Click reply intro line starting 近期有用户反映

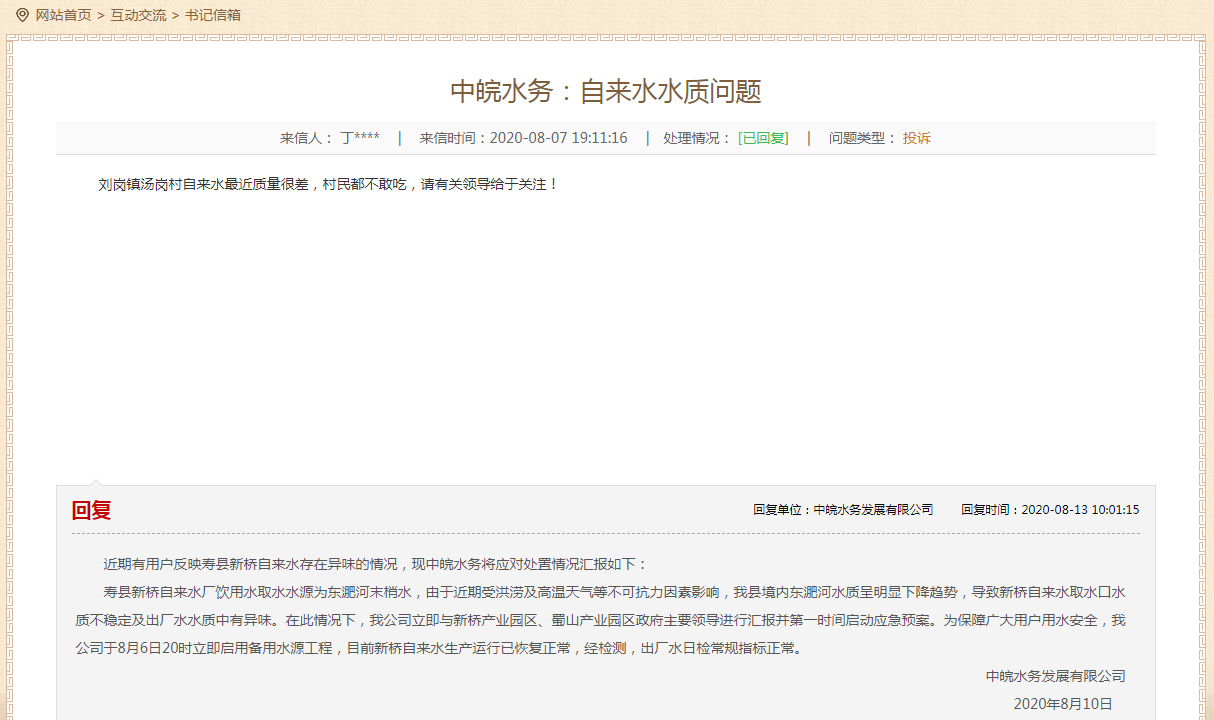(x=375, y=564)
